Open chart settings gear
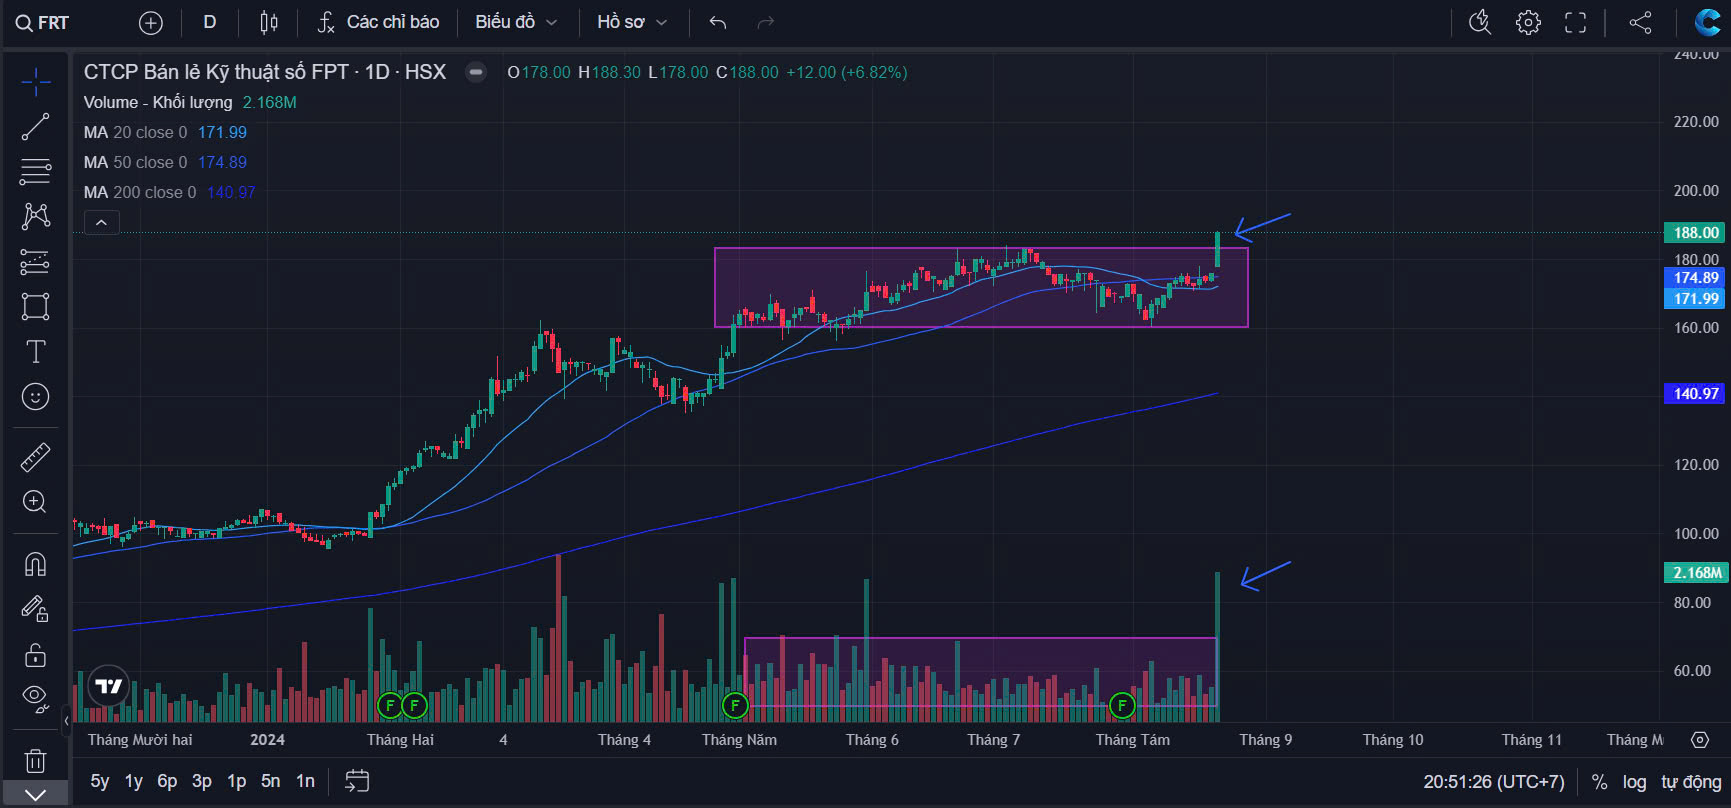 pyautogui.click(x=1528, y=22)
